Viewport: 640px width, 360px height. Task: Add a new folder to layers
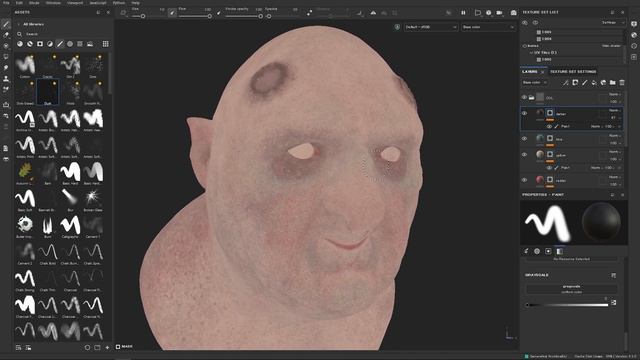tap(613, 83)
